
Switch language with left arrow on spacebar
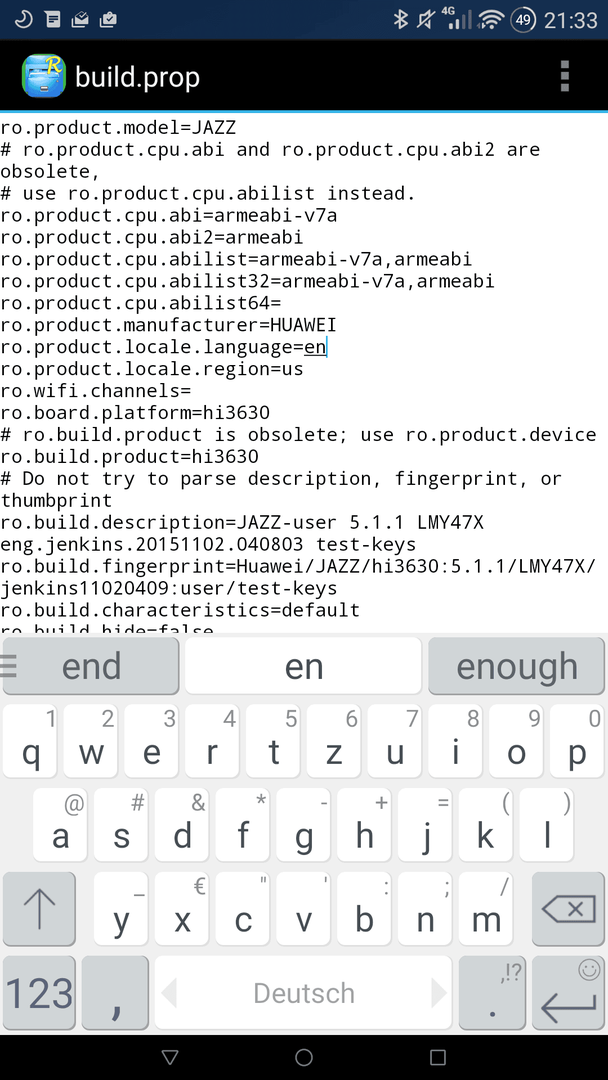pyautogui.click(x=169, y=993)
